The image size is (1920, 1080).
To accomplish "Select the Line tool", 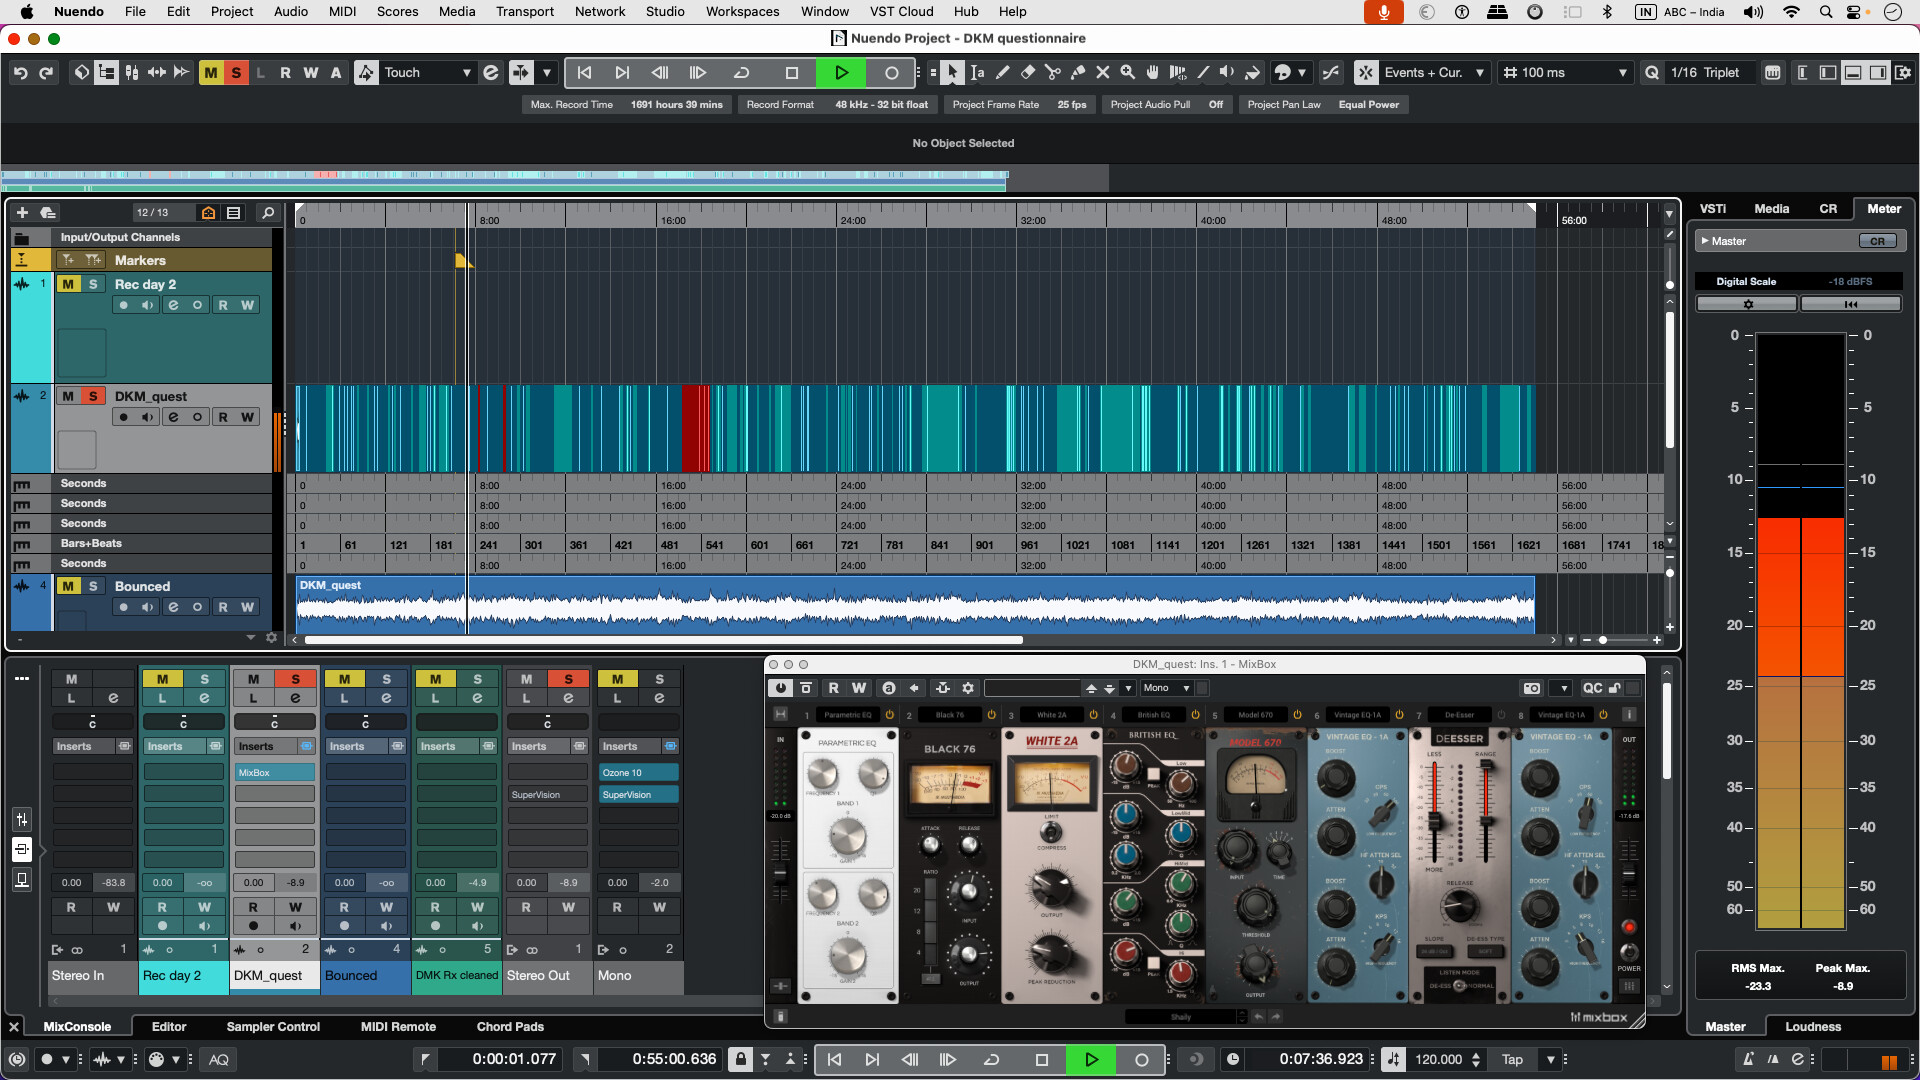I will coord(1202,72).
